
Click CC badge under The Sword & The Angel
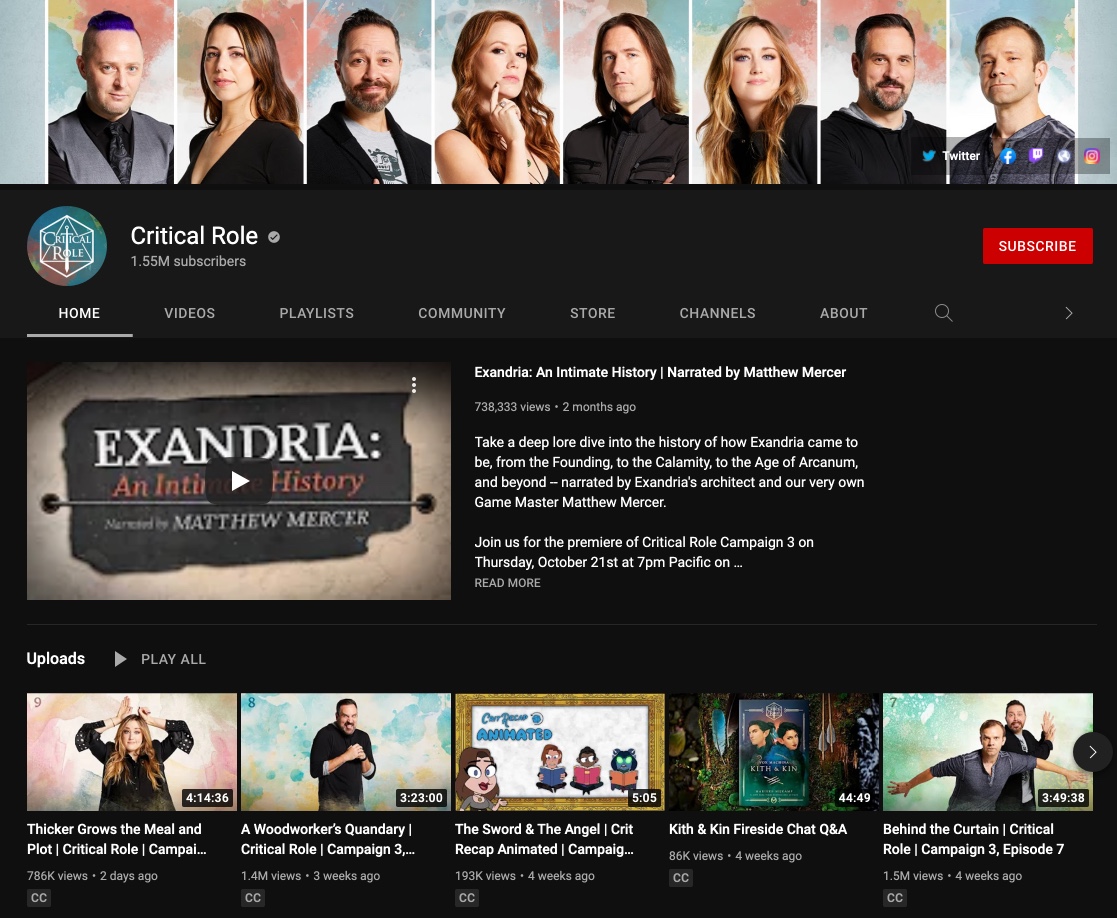pos(467,897)
